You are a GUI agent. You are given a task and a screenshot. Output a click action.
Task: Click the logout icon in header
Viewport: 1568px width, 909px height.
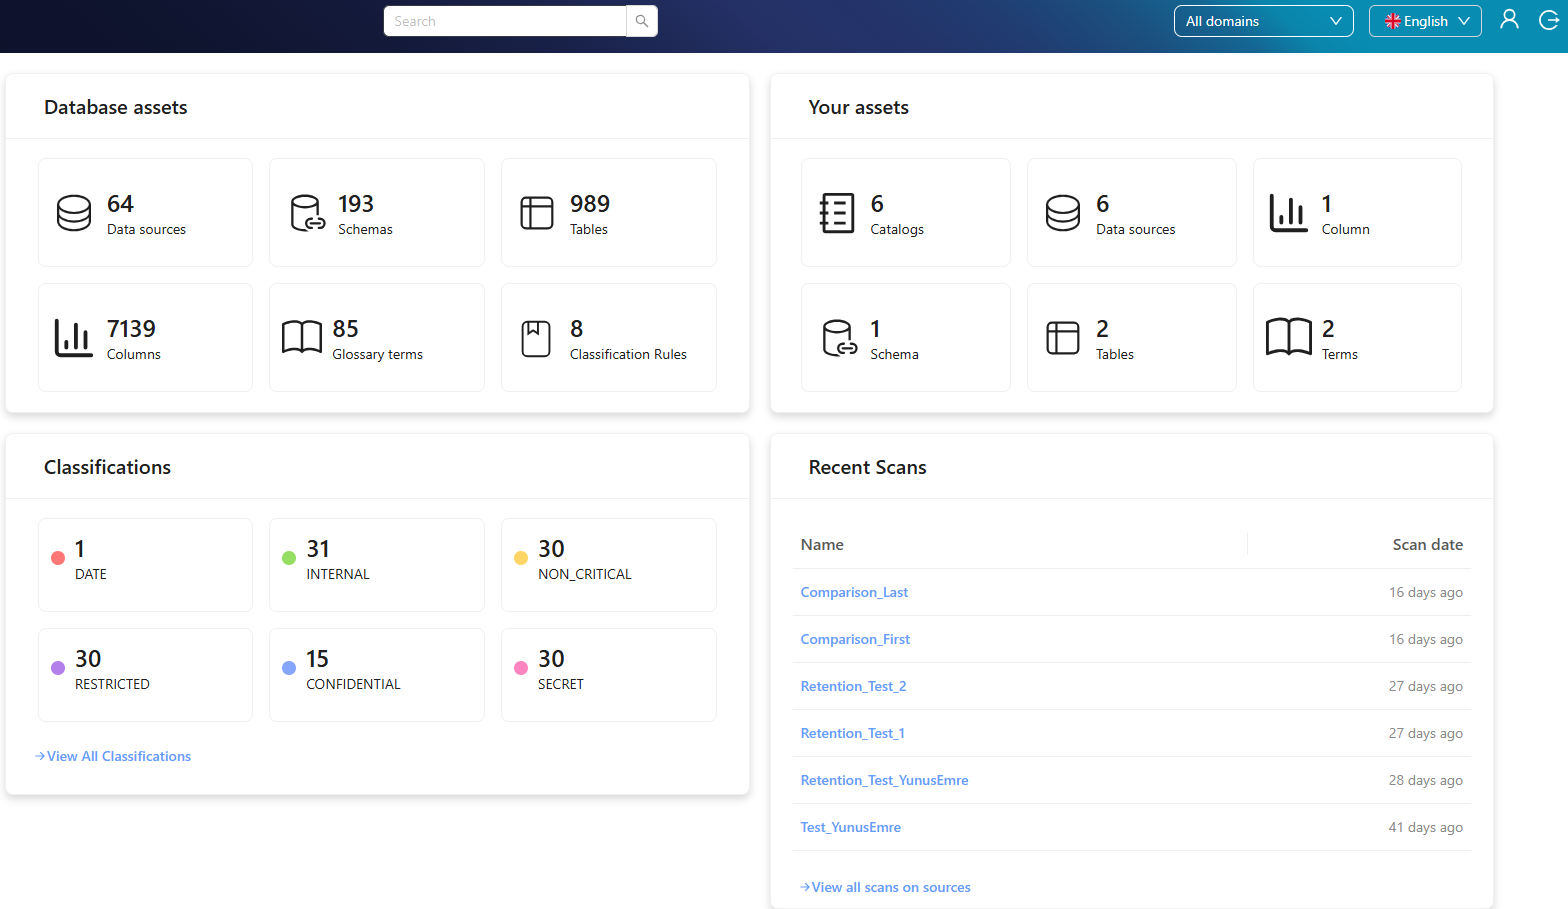pyautogui.click(x=1548, y=20)
